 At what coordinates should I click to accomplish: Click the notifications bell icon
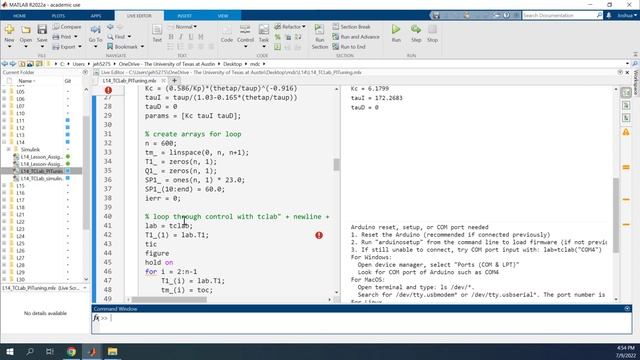coord(609,15)
